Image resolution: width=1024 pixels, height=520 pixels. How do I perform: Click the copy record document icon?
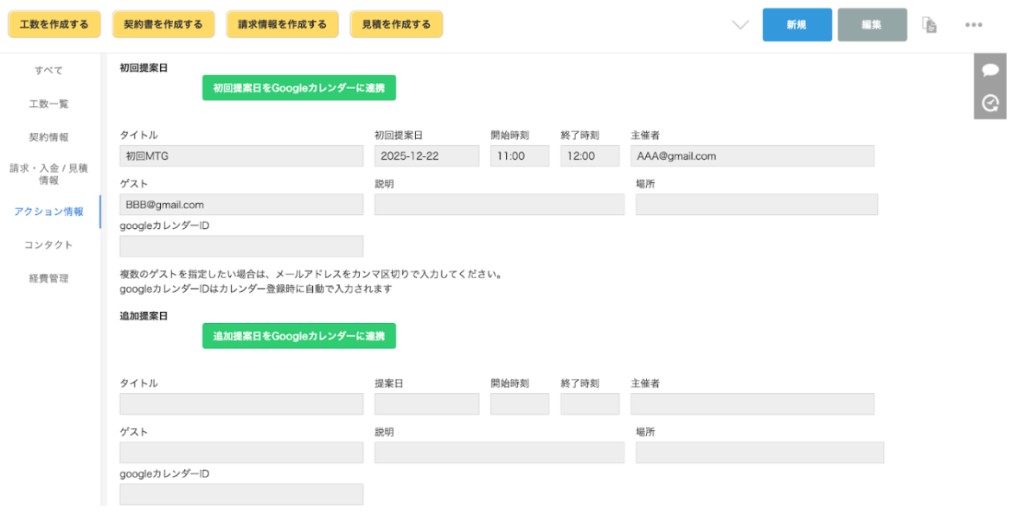click(929, 25)
